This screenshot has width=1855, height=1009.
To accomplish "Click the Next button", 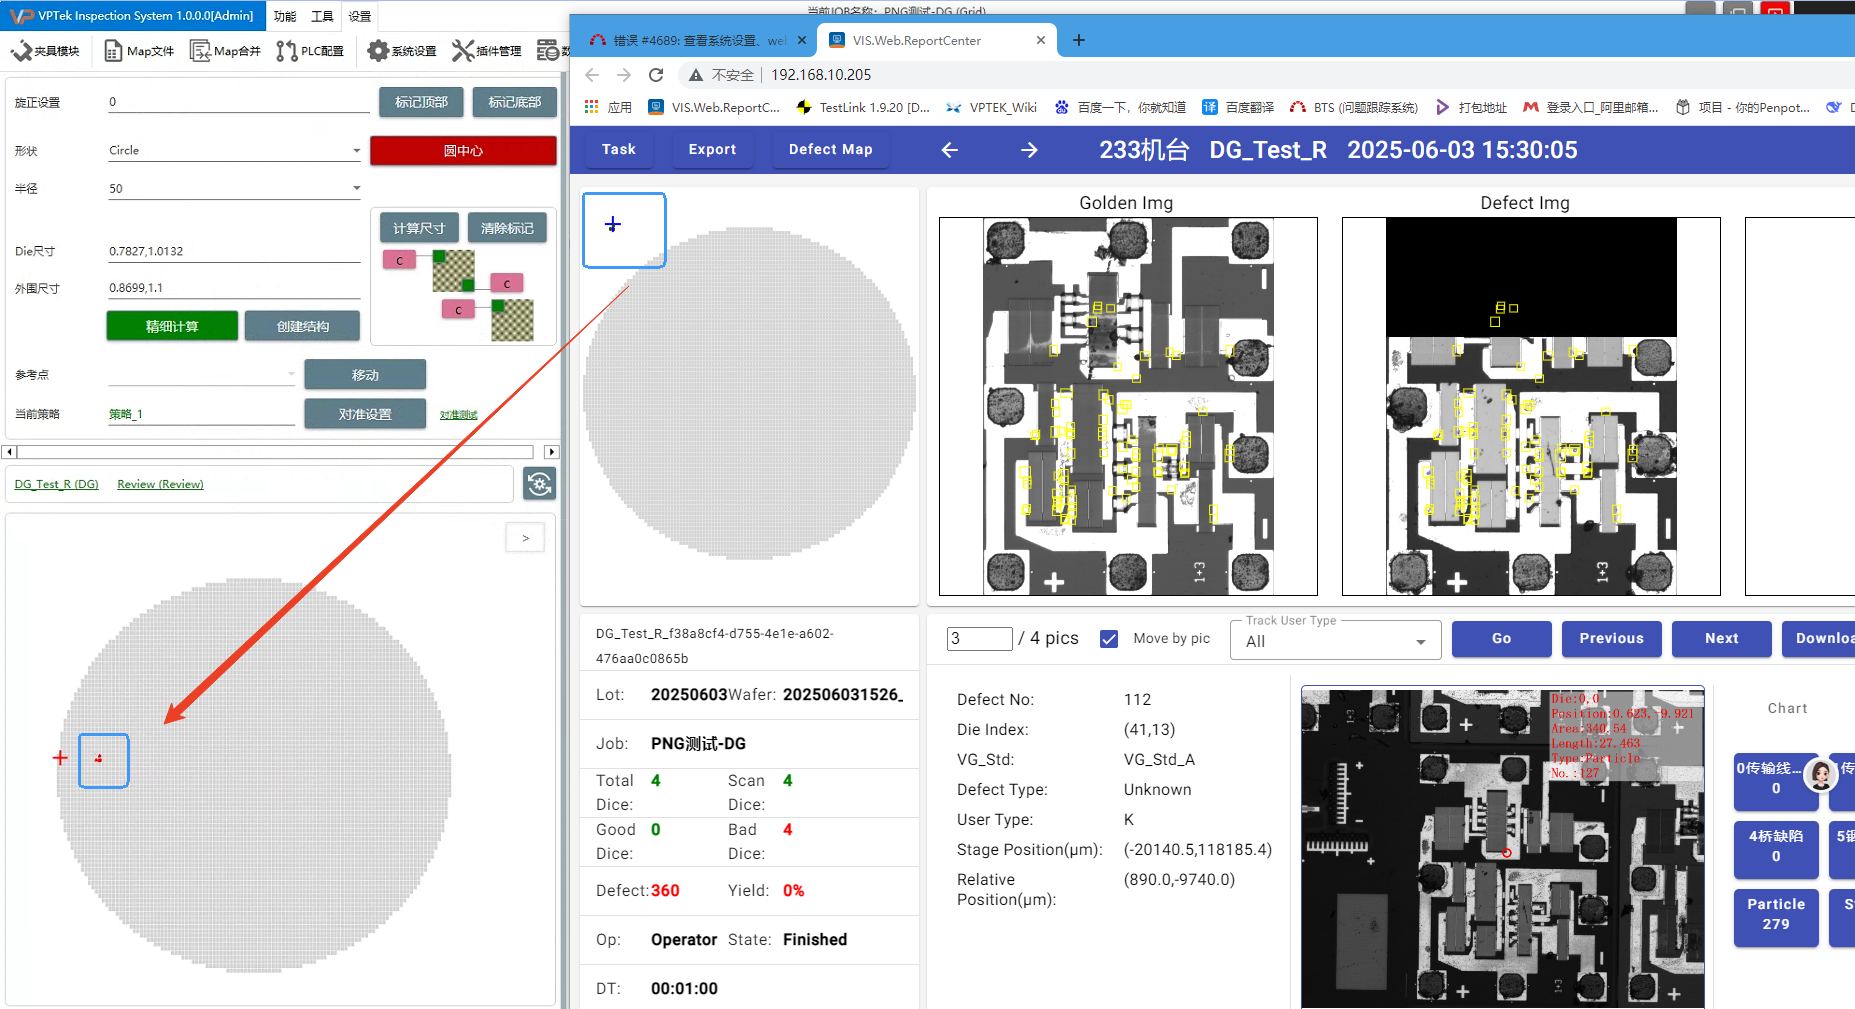I will click(x=1721, y=638).
